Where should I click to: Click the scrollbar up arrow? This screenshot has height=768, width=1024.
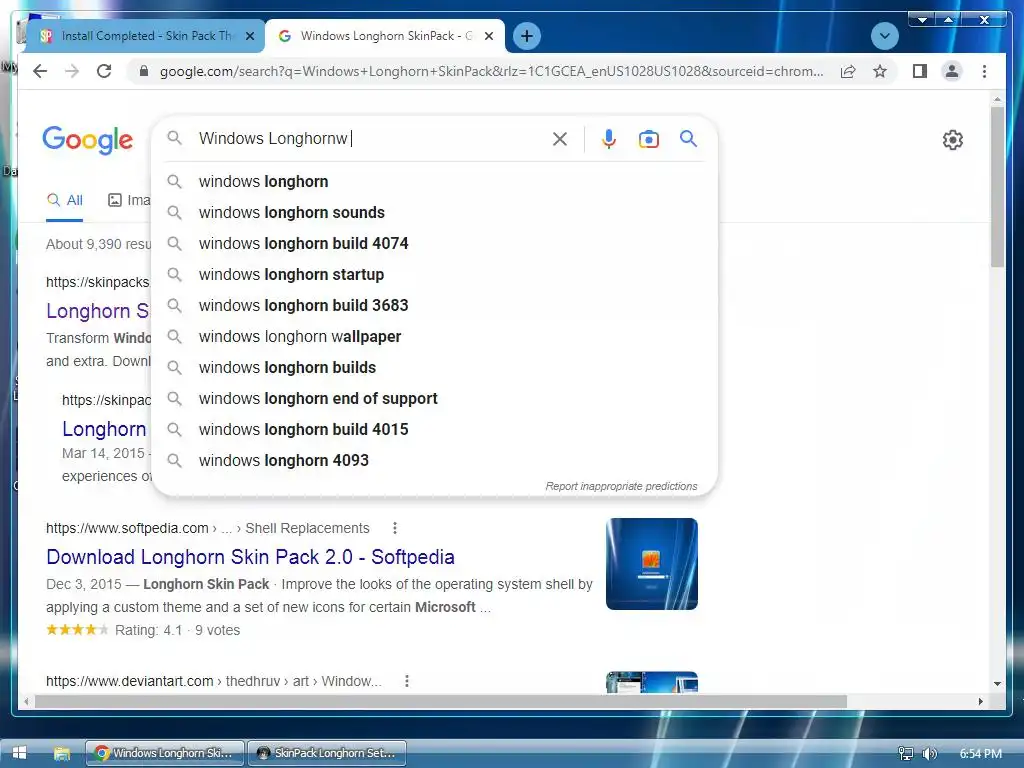[997, 99]
